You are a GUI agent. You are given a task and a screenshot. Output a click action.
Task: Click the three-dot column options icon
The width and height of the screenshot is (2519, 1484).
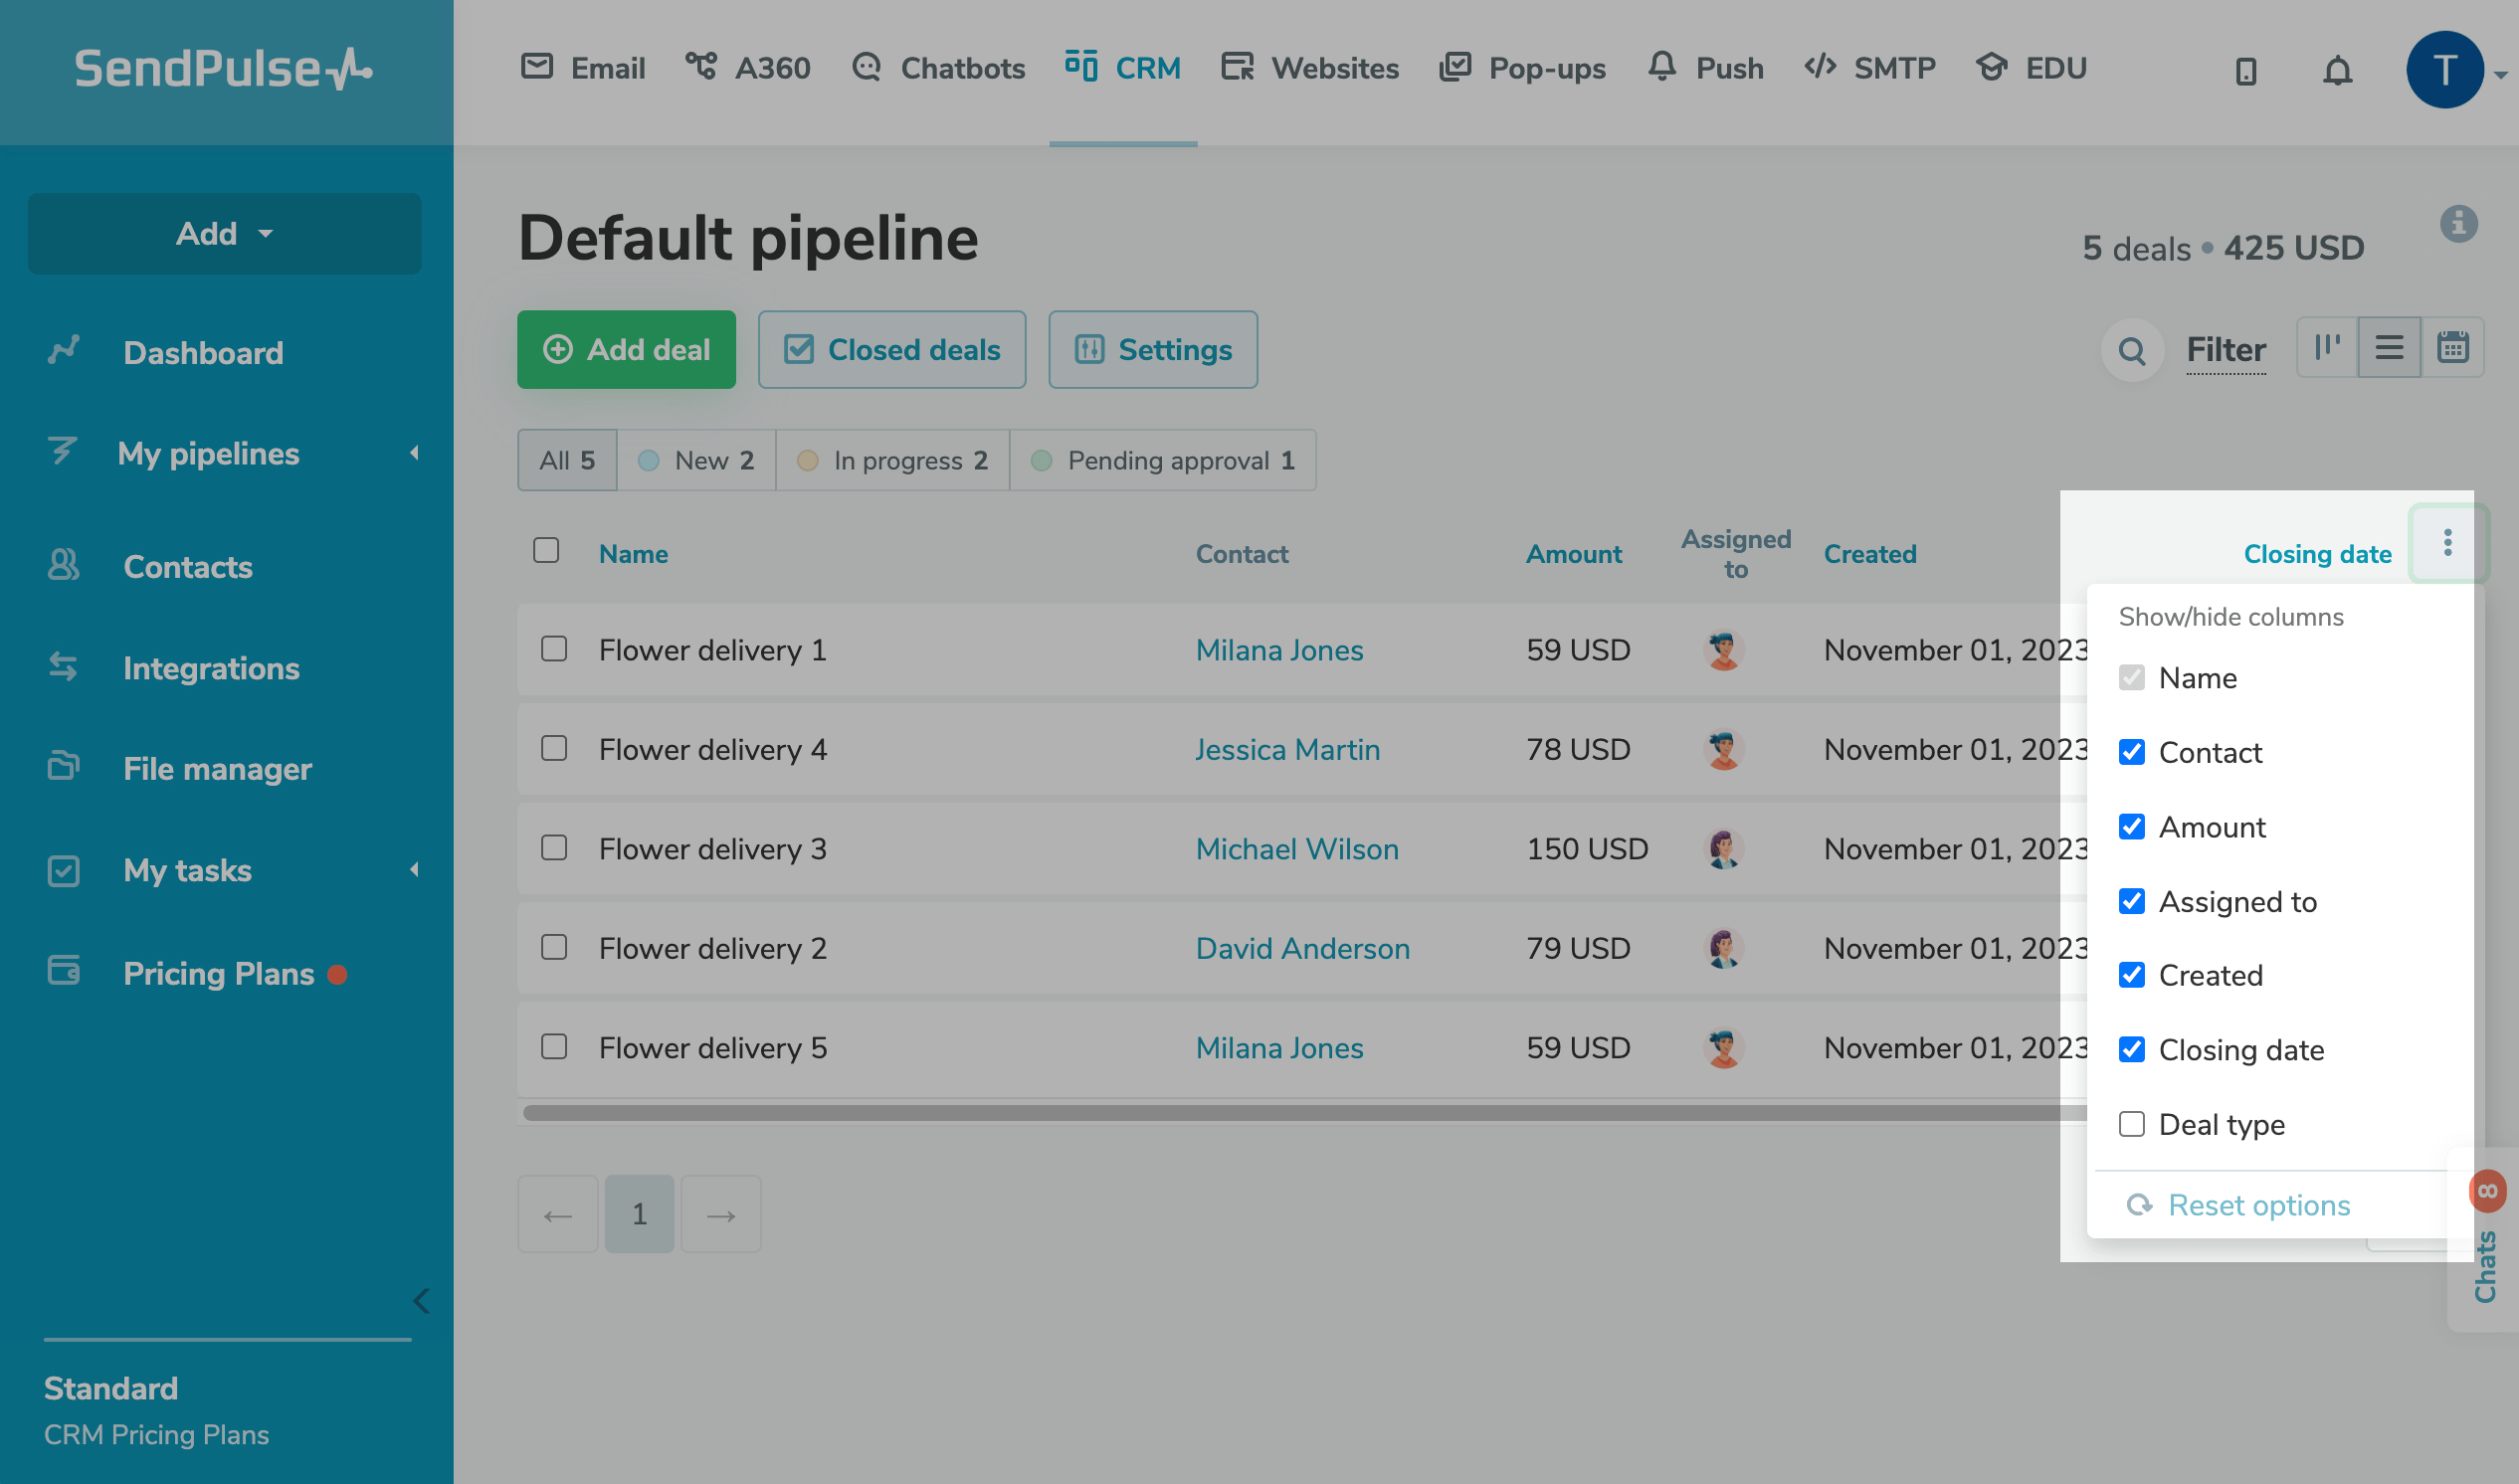tap(2447, 543)
